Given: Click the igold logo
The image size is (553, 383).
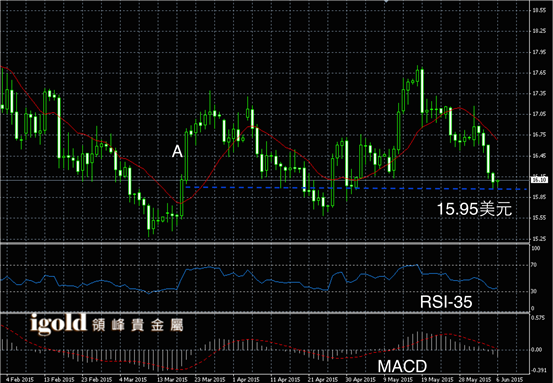Looking at the screenshot, I should click(59, 324).
